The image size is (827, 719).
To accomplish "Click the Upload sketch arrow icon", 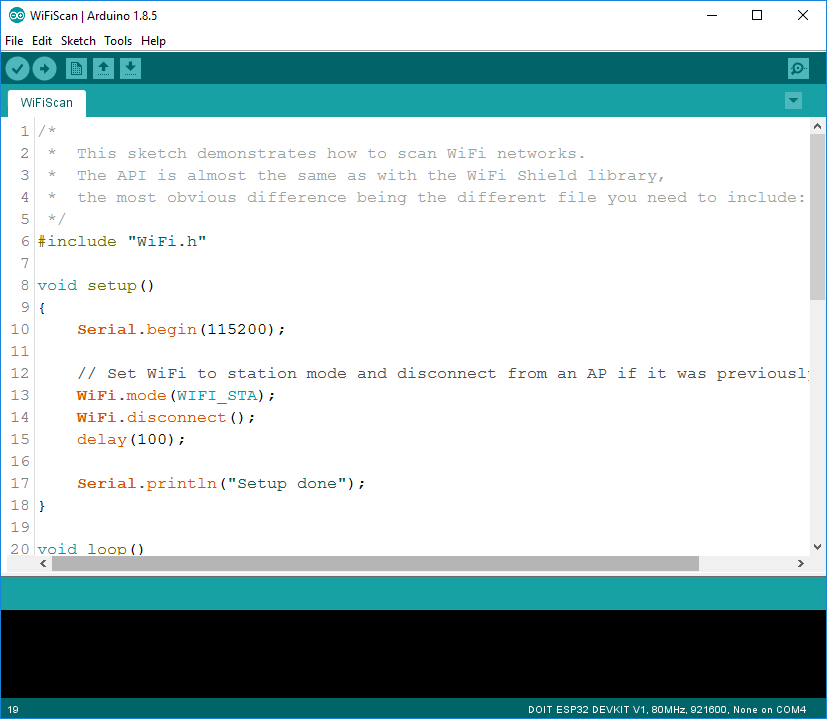I will [44, 68].
